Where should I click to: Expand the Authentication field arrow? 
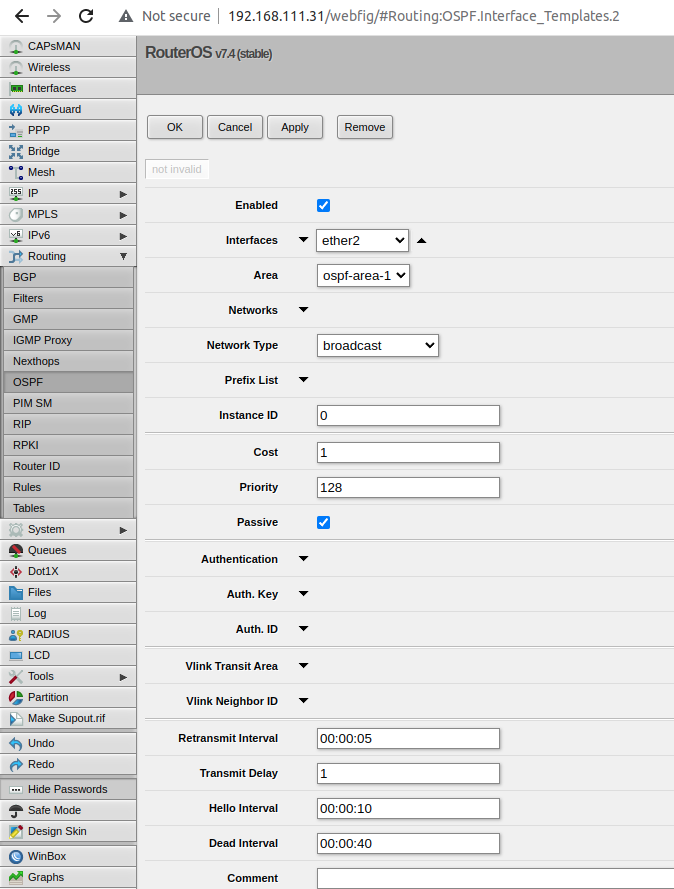point(304,559)
